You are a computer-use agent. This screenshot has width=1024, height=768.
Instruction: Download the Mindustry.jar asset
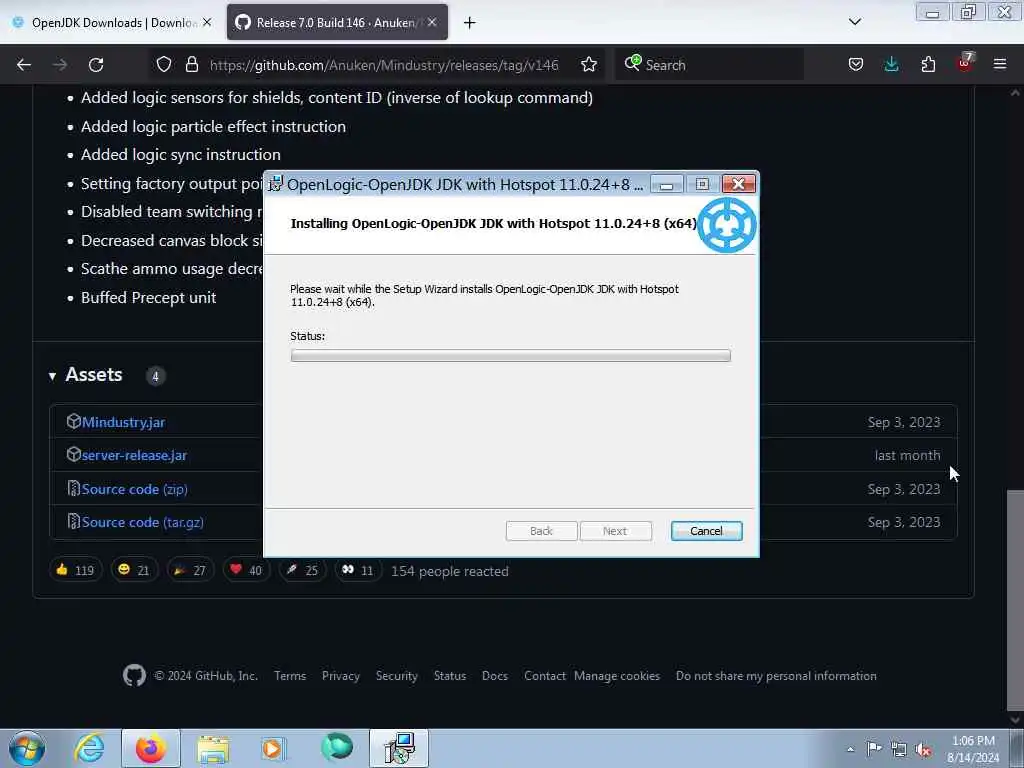pyautogui.click(x=123, y=423)
